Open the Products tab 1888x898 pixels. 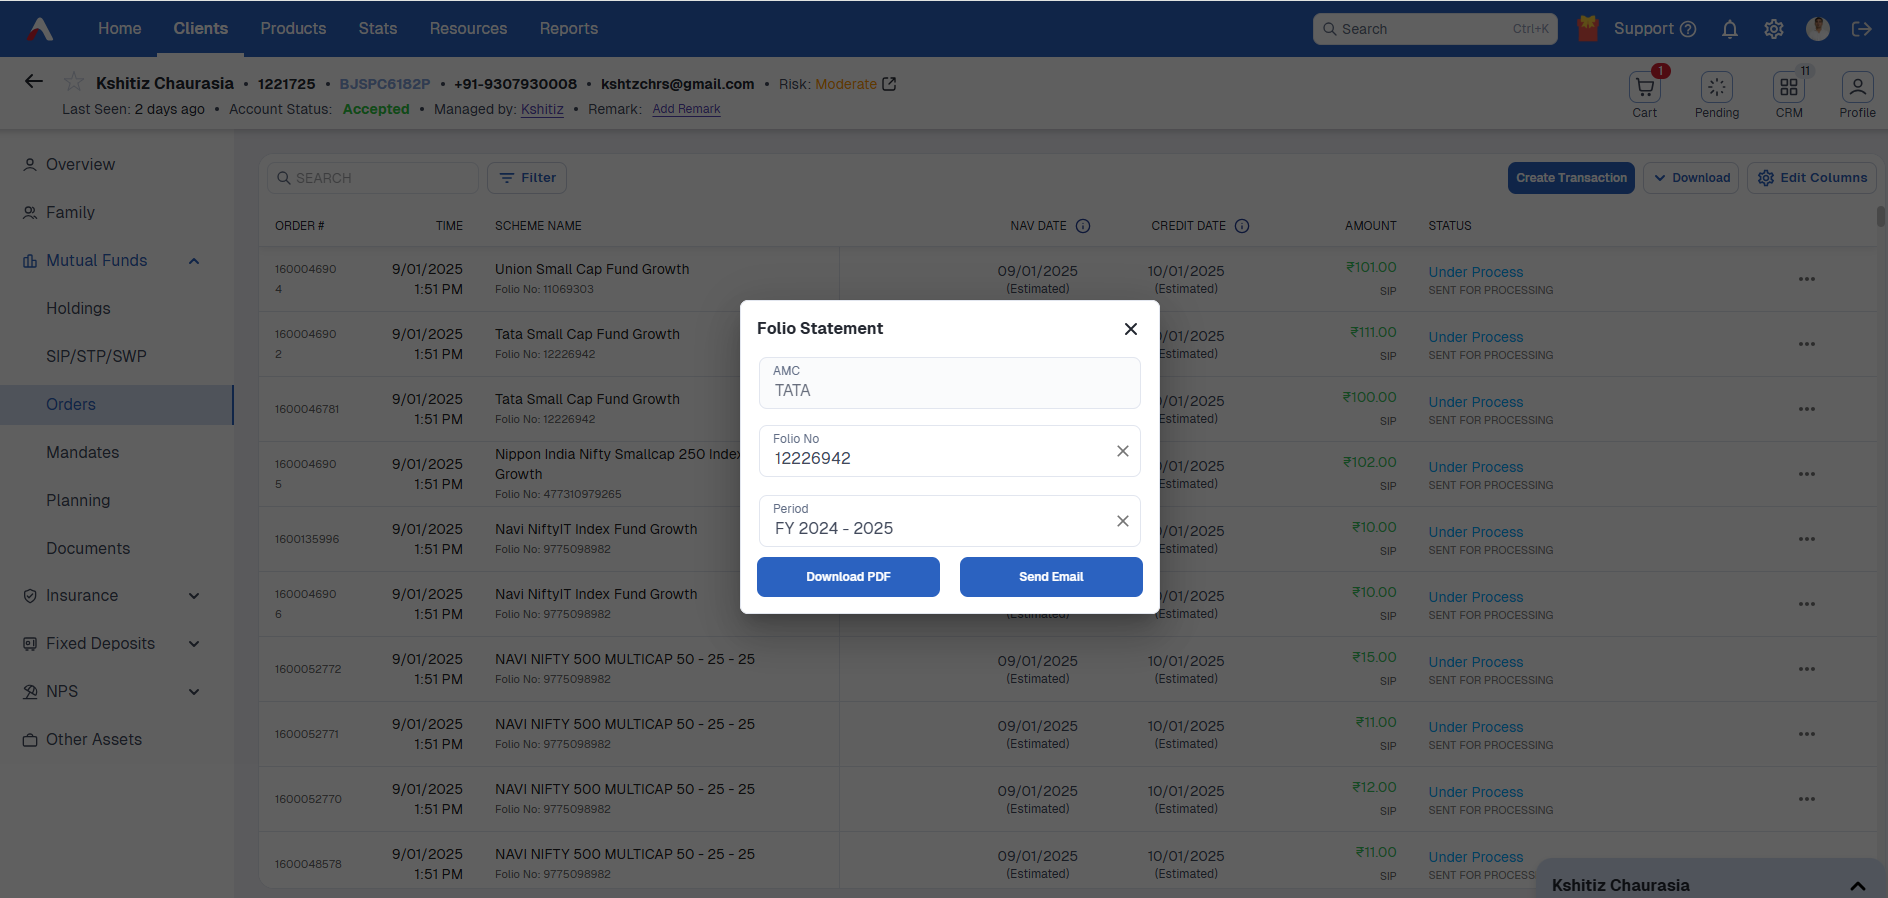pyautogui.click(x=293, y=29)
